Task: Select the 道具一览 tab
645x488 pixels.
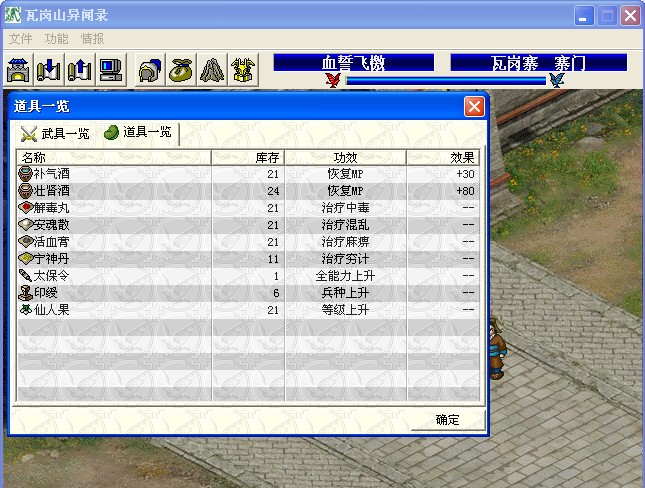Action: [x=138, y=133]
